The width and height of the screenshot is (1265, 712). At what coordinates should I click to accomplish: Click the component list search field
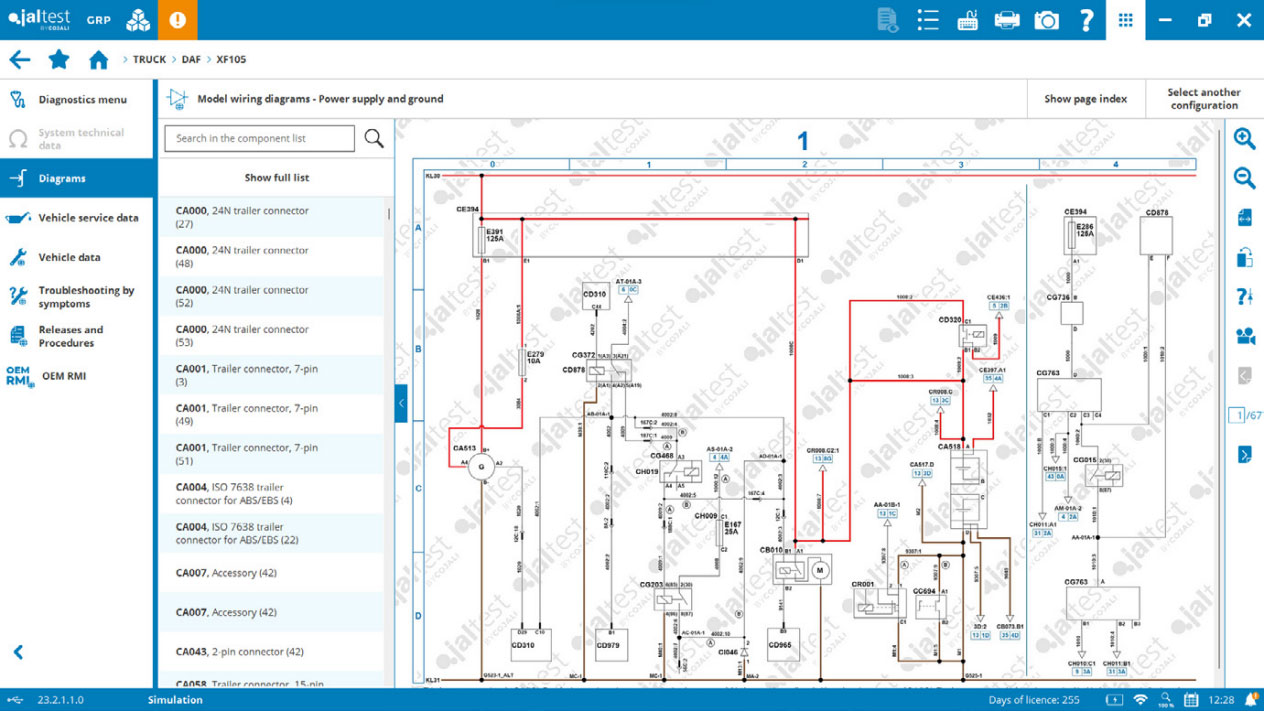pyautogui.click(x=259, y=138)
